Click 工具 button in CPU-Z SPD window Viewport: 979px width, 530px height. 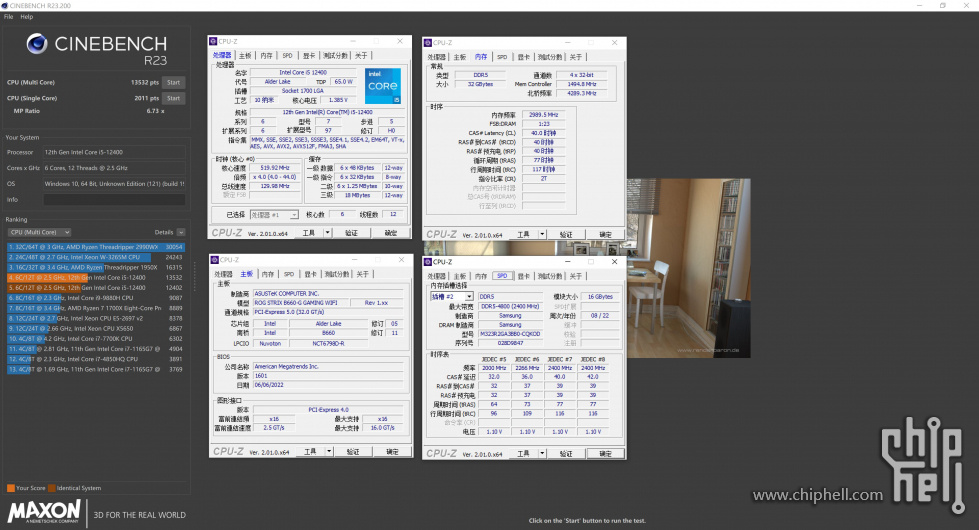tap(523, 453)
